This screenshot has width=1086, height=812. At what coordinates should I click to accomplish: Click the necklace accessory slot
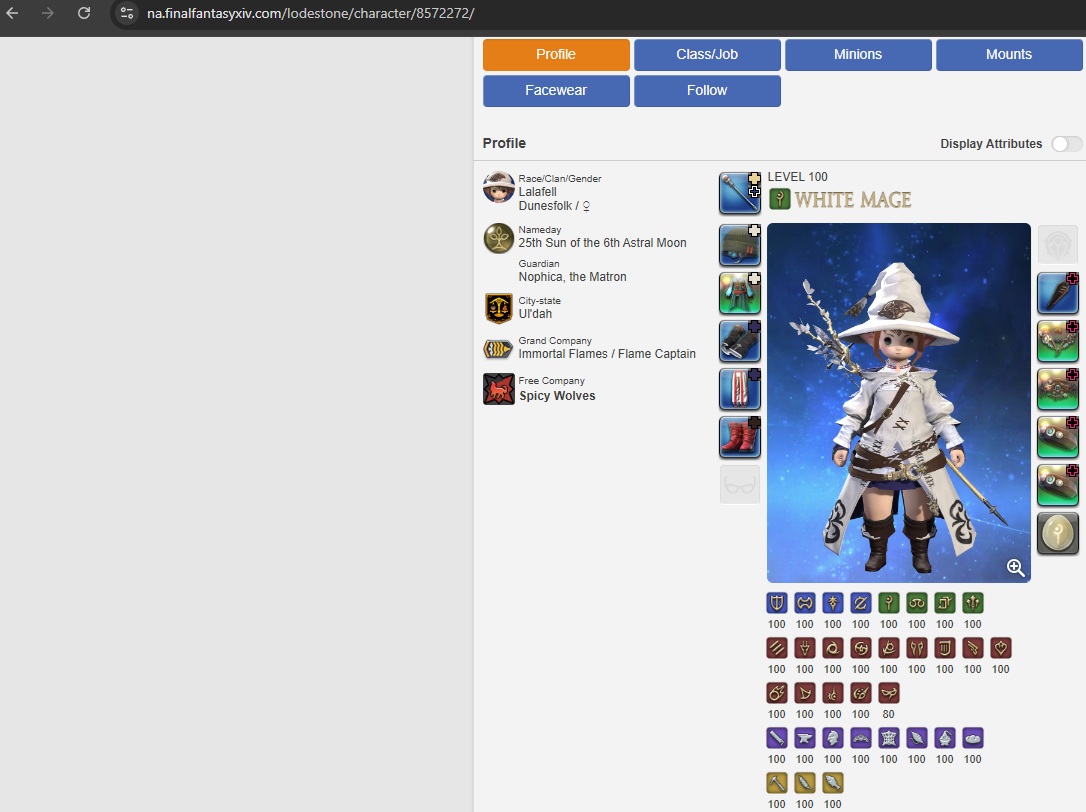[x=1058, y=342]
